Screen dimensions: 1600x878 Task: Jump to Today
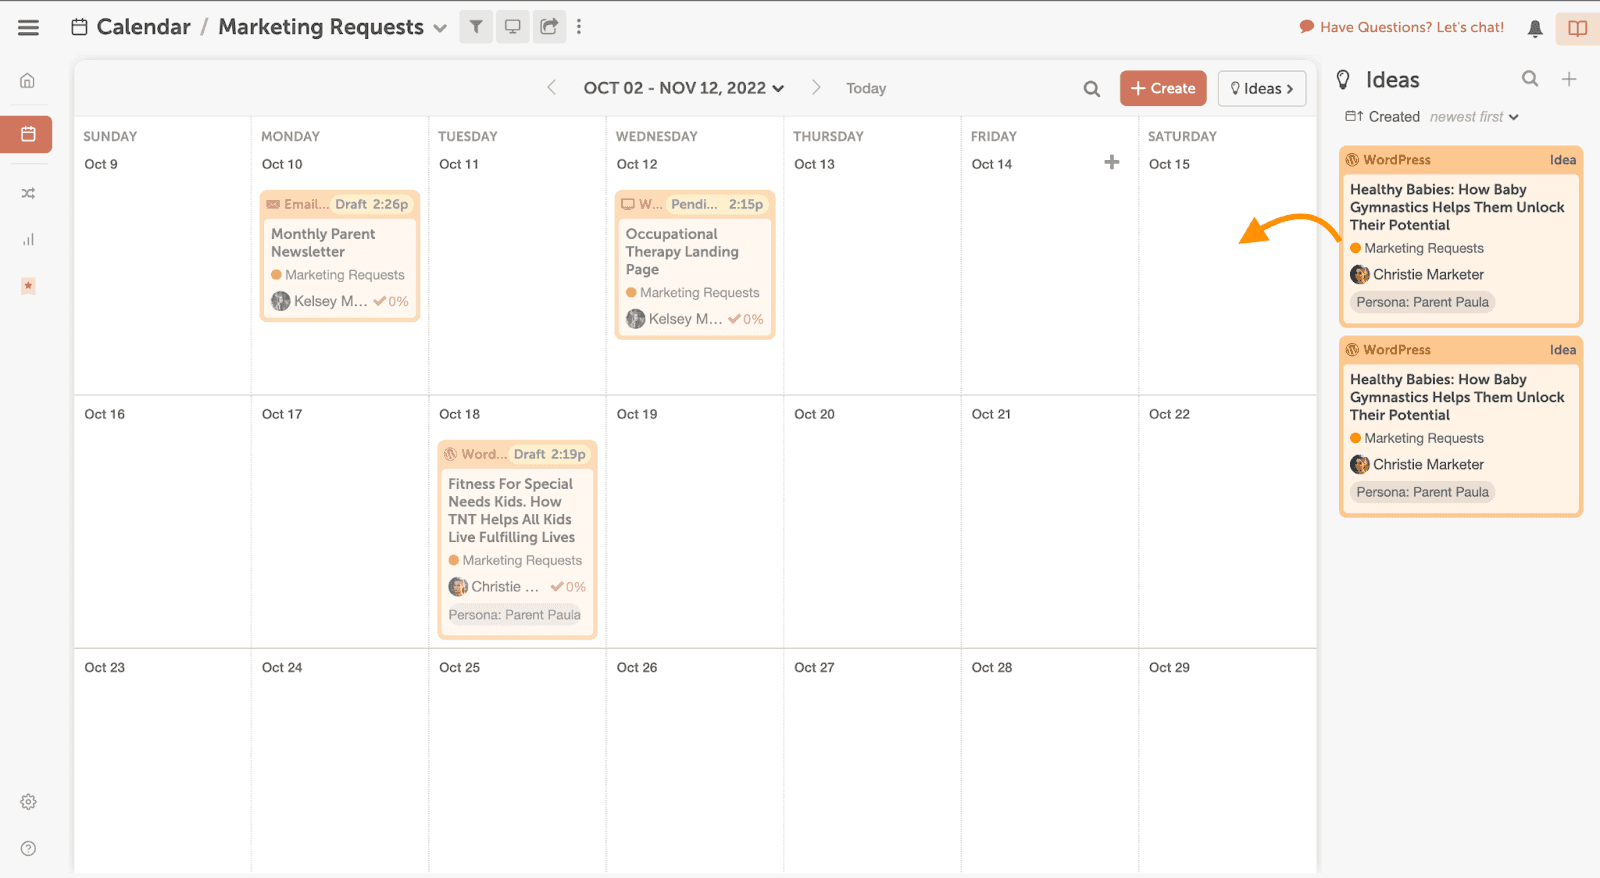point(866,88)
